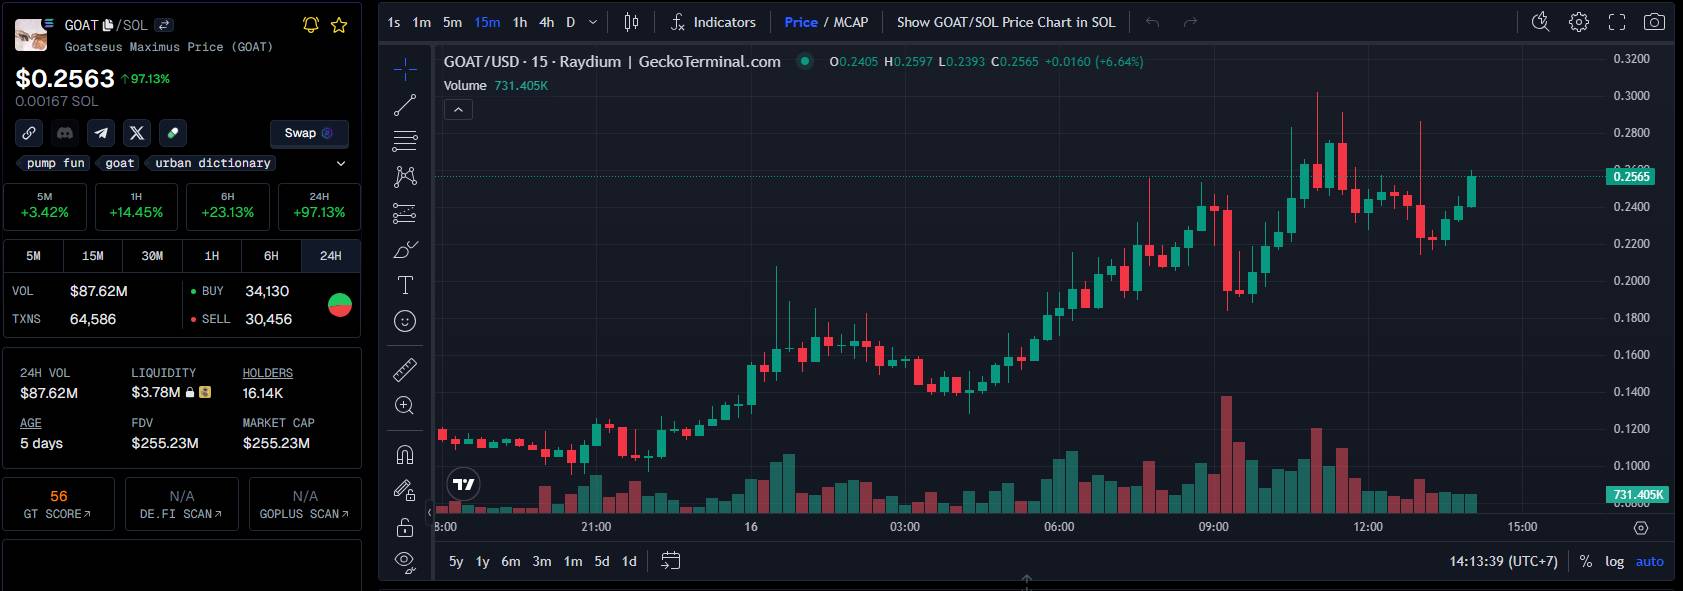Image resolution: width=1683 pixels, height=591 pixels.
Task: Open the go-to-date calendar icon
Action: pyautogui.click(x=671, y=561)
